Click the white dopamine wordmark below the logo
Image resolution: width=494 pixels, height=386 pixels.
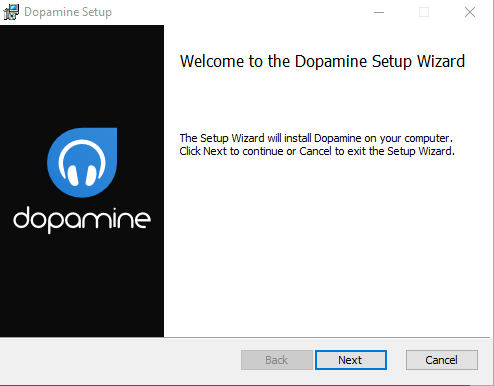click(x=82, y=219)
